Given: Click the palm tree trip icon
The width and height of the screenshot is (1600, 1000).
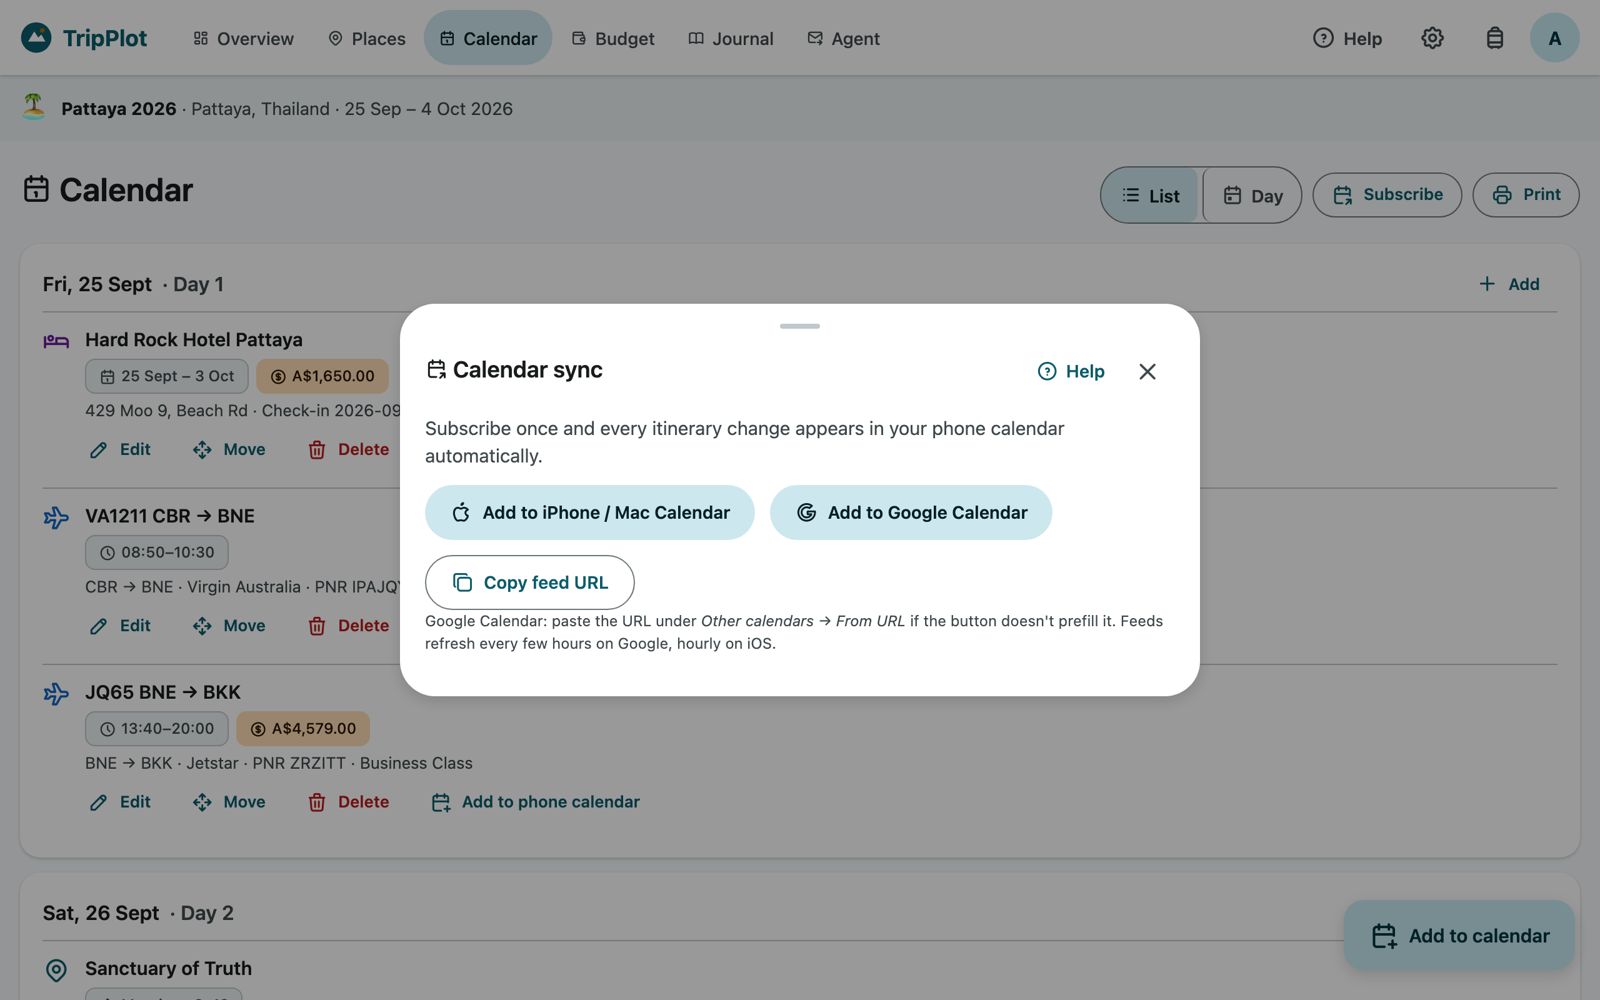Looking at the screenshot, I should [x=34, y=106].
